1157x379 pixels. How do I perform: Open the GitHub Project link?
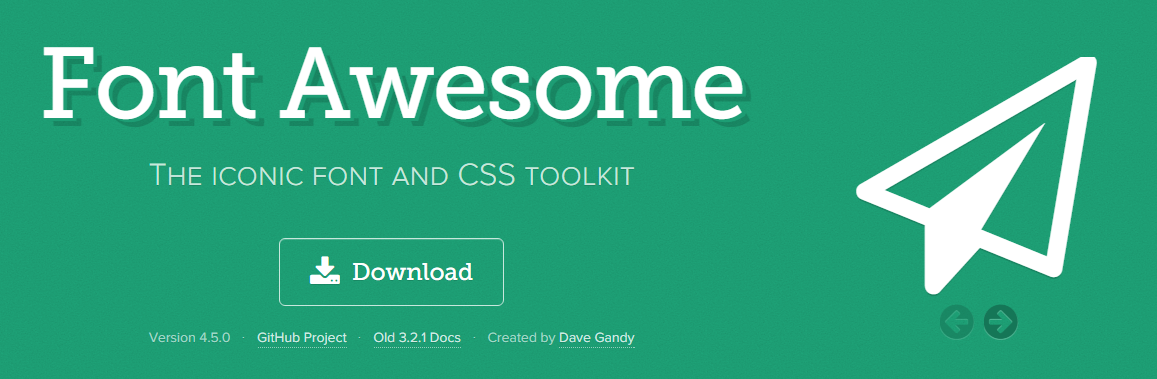[x=302, y=338]
